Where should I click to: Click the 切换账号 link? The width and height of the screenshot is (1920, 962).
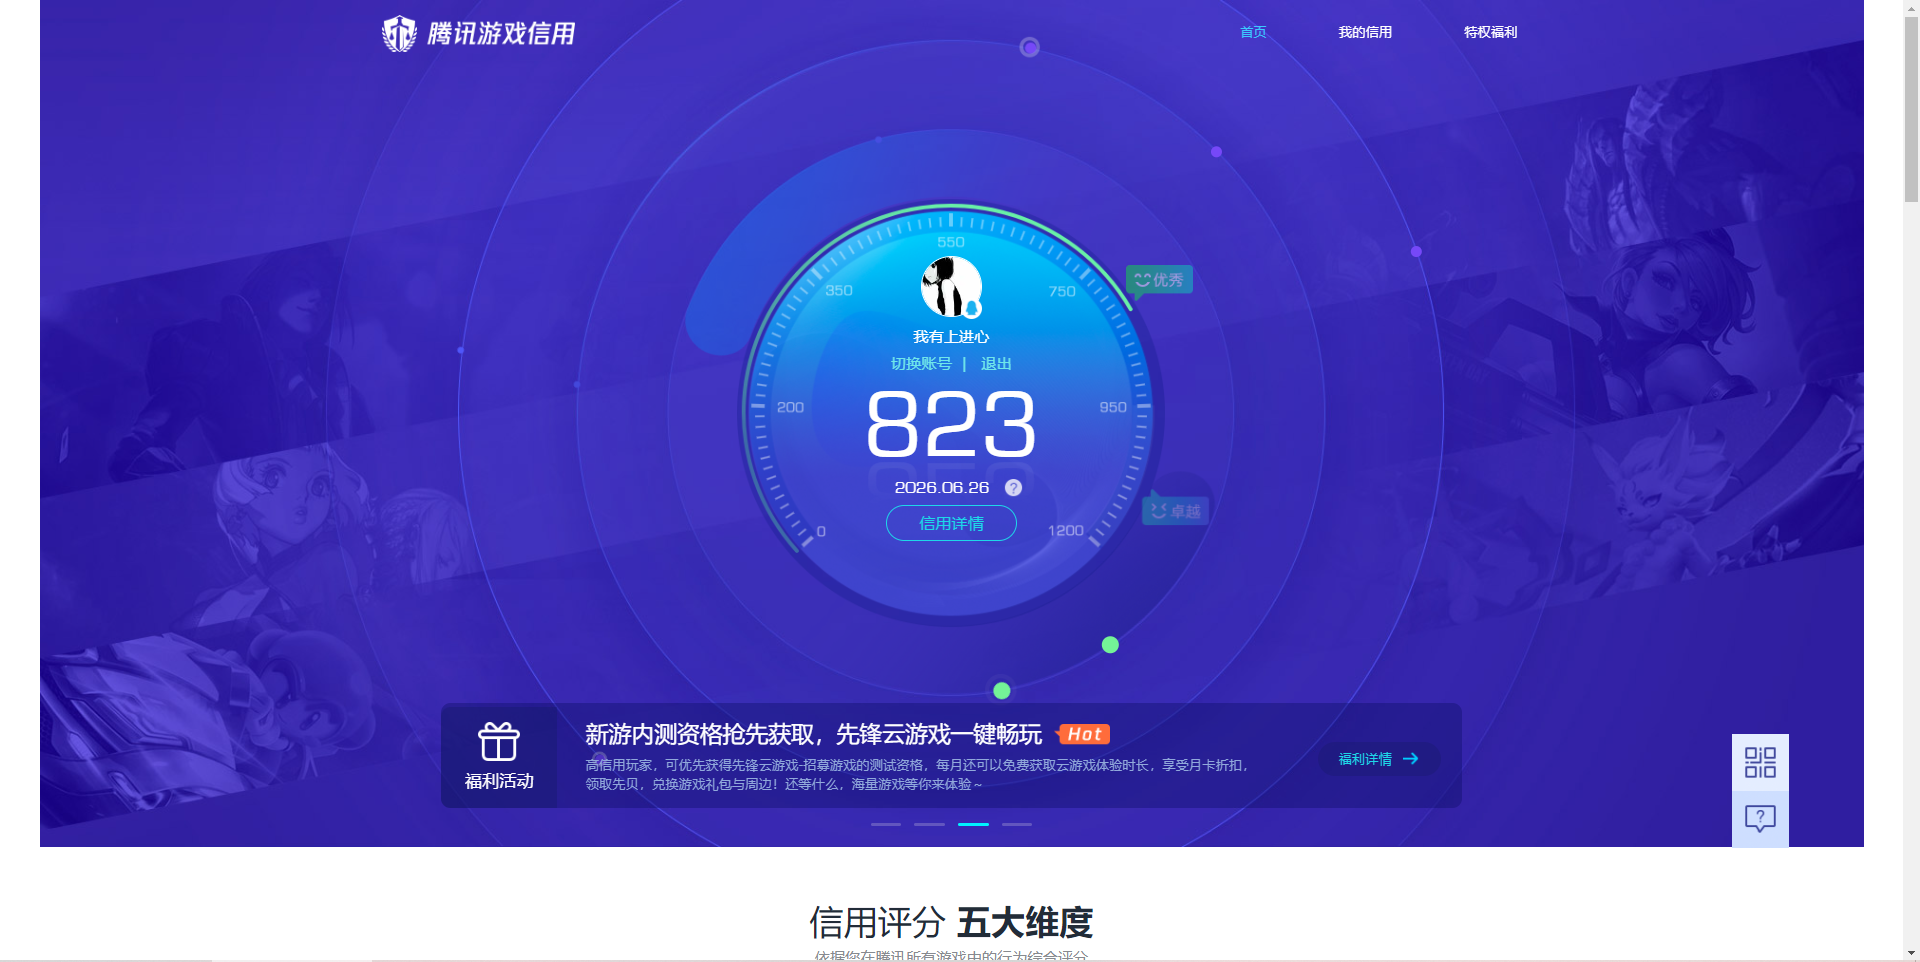[921, 364]
